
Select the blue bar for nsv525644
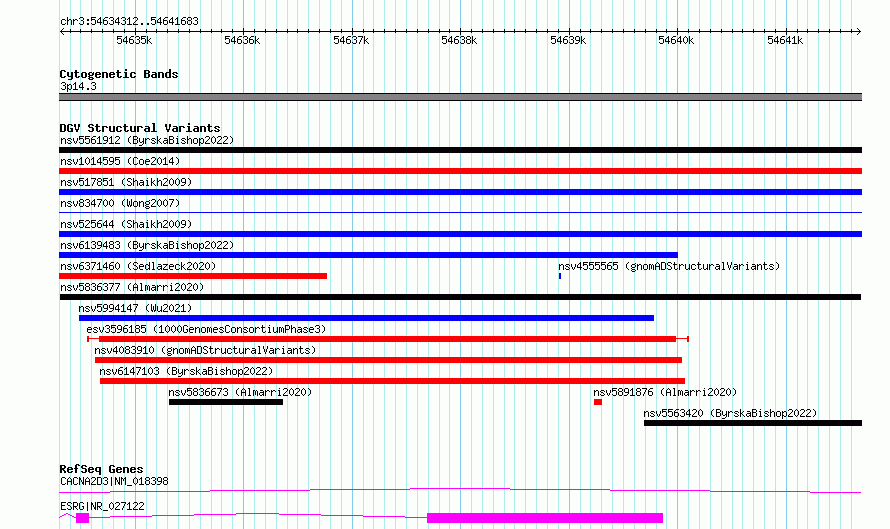click(x=460, y=234)
